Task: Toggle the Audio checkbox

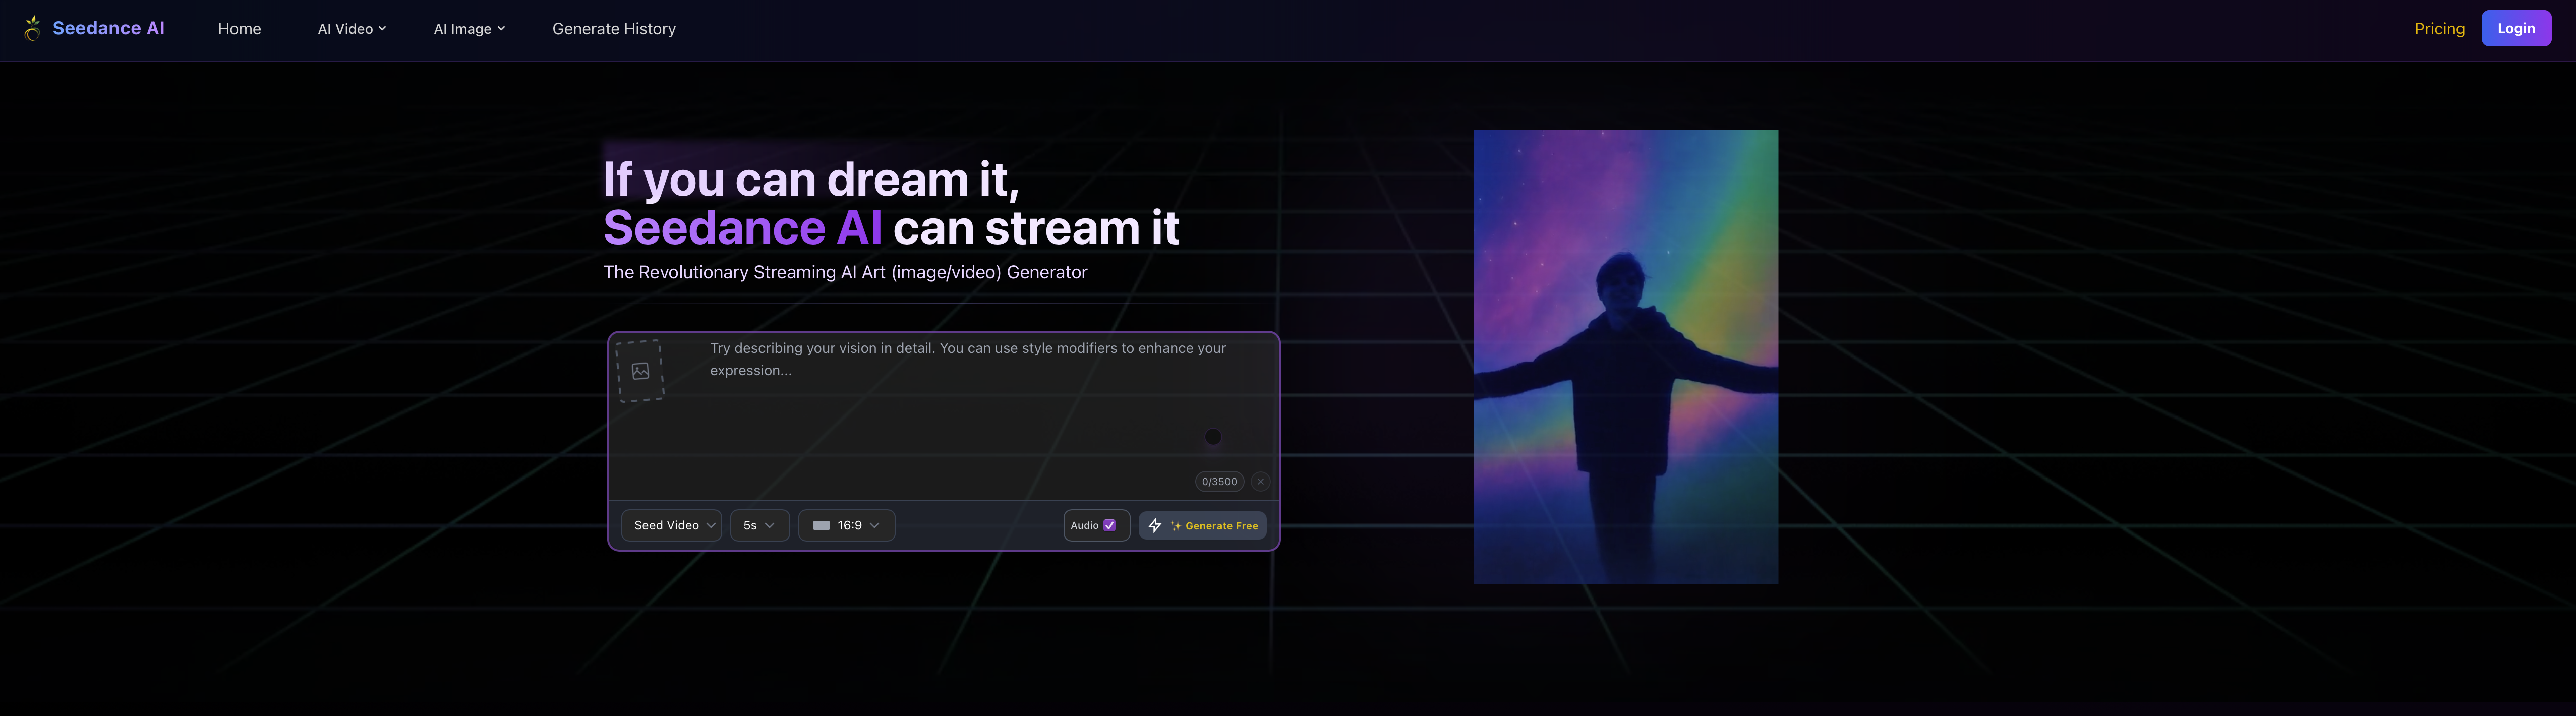Action: (1109, 526)
